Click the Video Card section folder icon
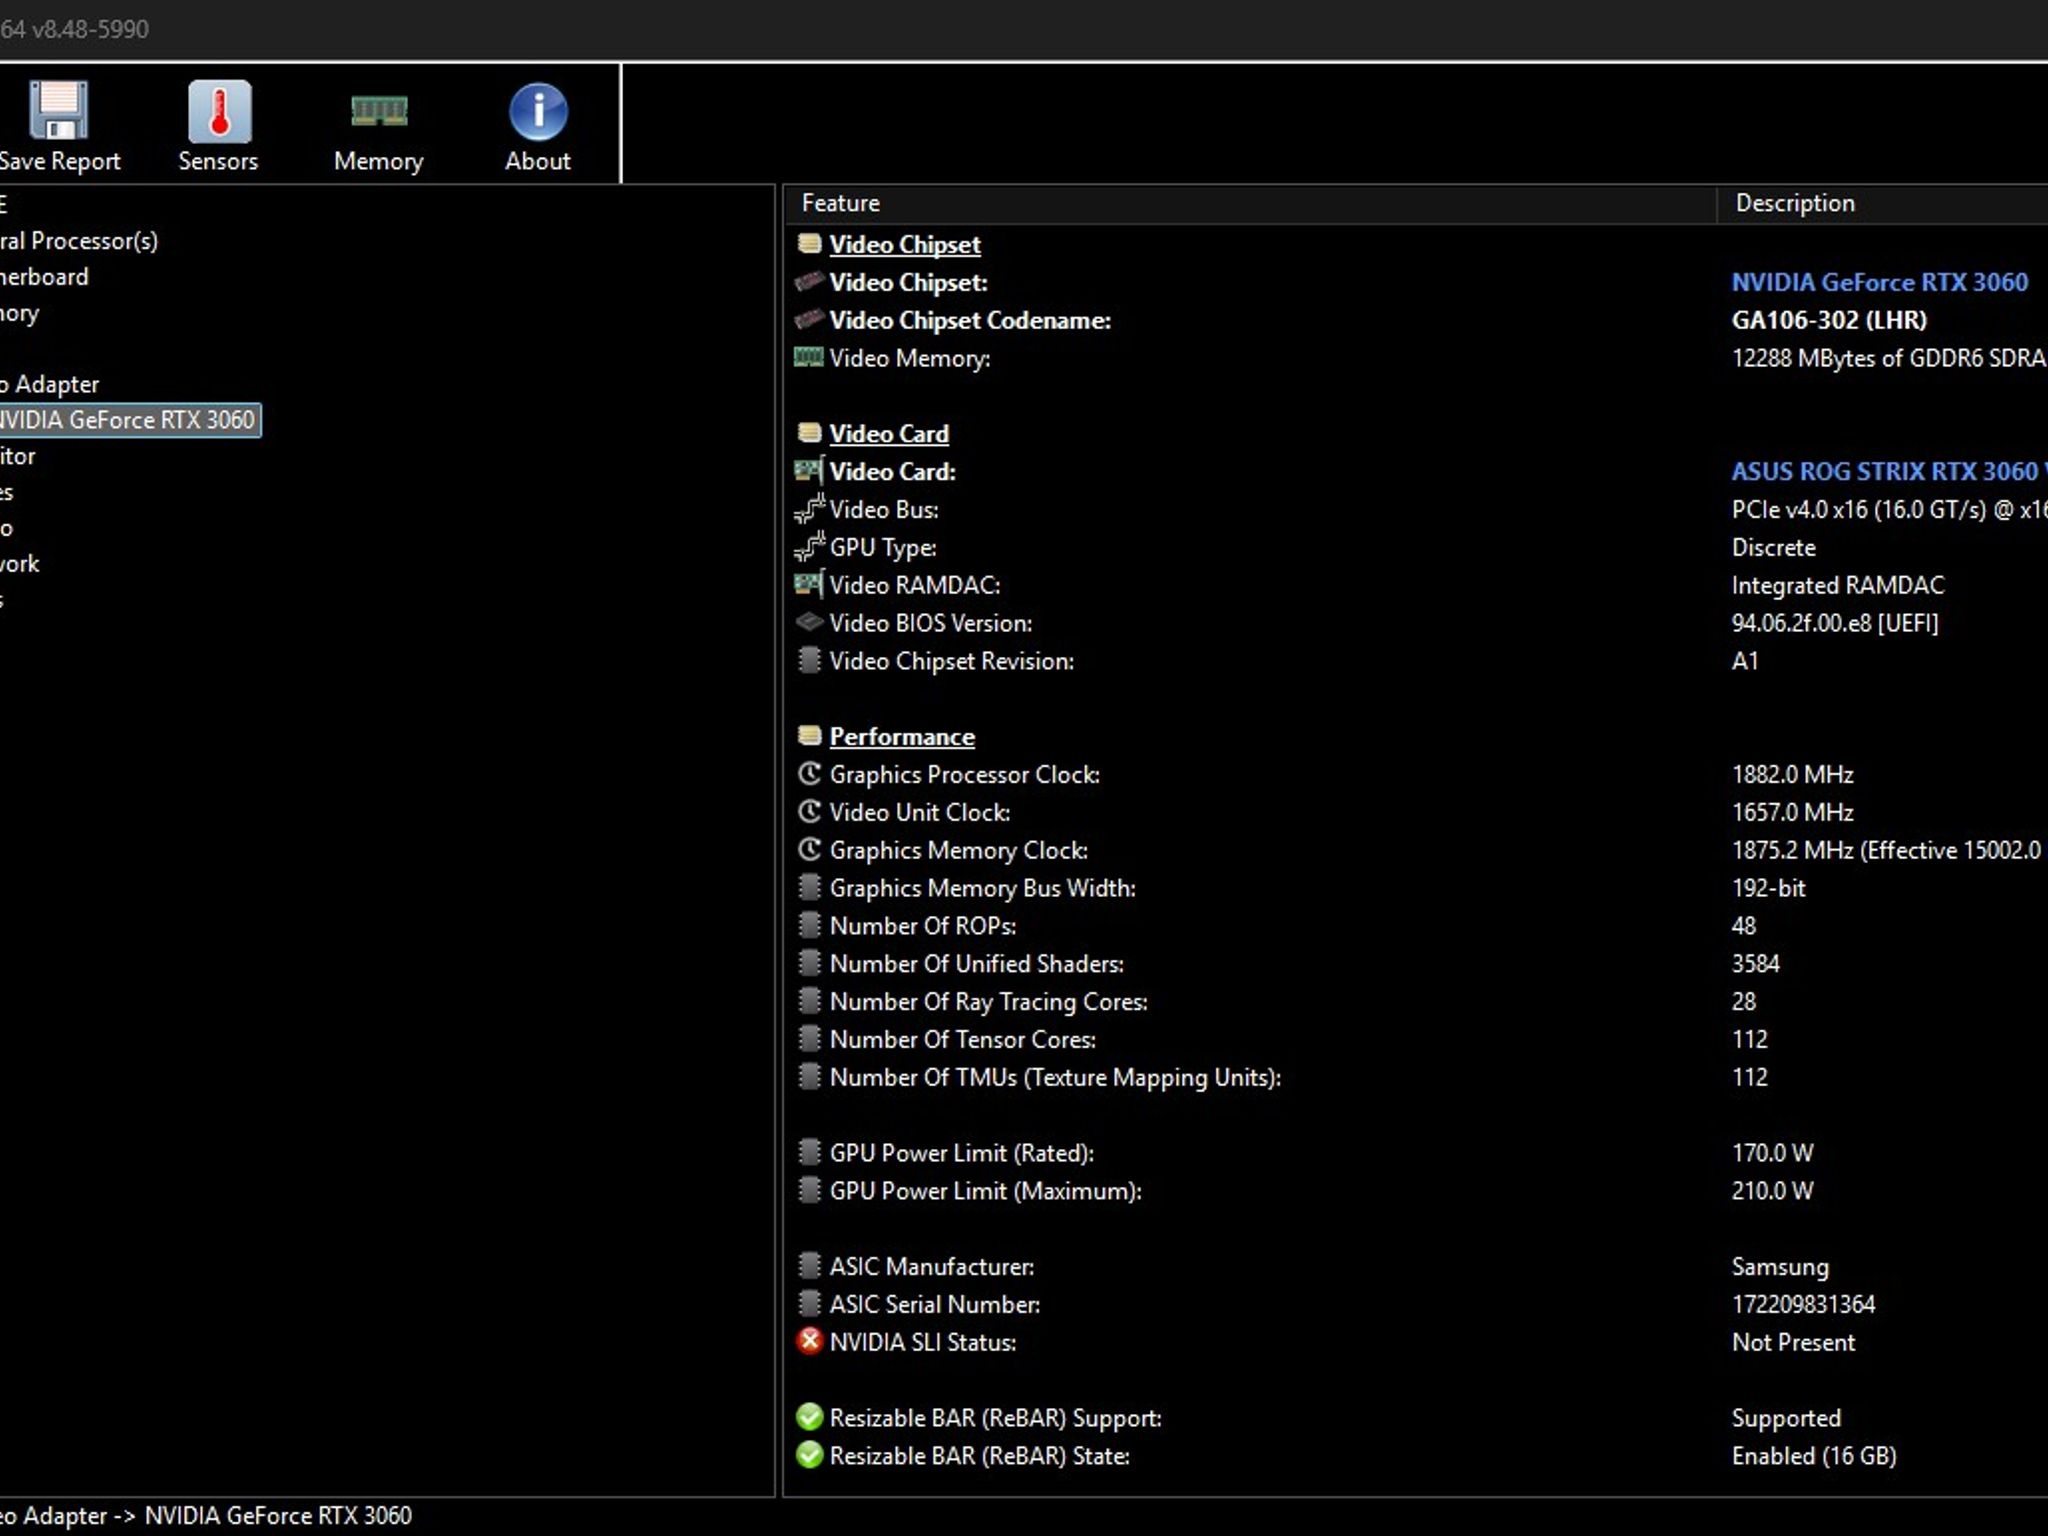2048x1536 pixels. (809, 432)
